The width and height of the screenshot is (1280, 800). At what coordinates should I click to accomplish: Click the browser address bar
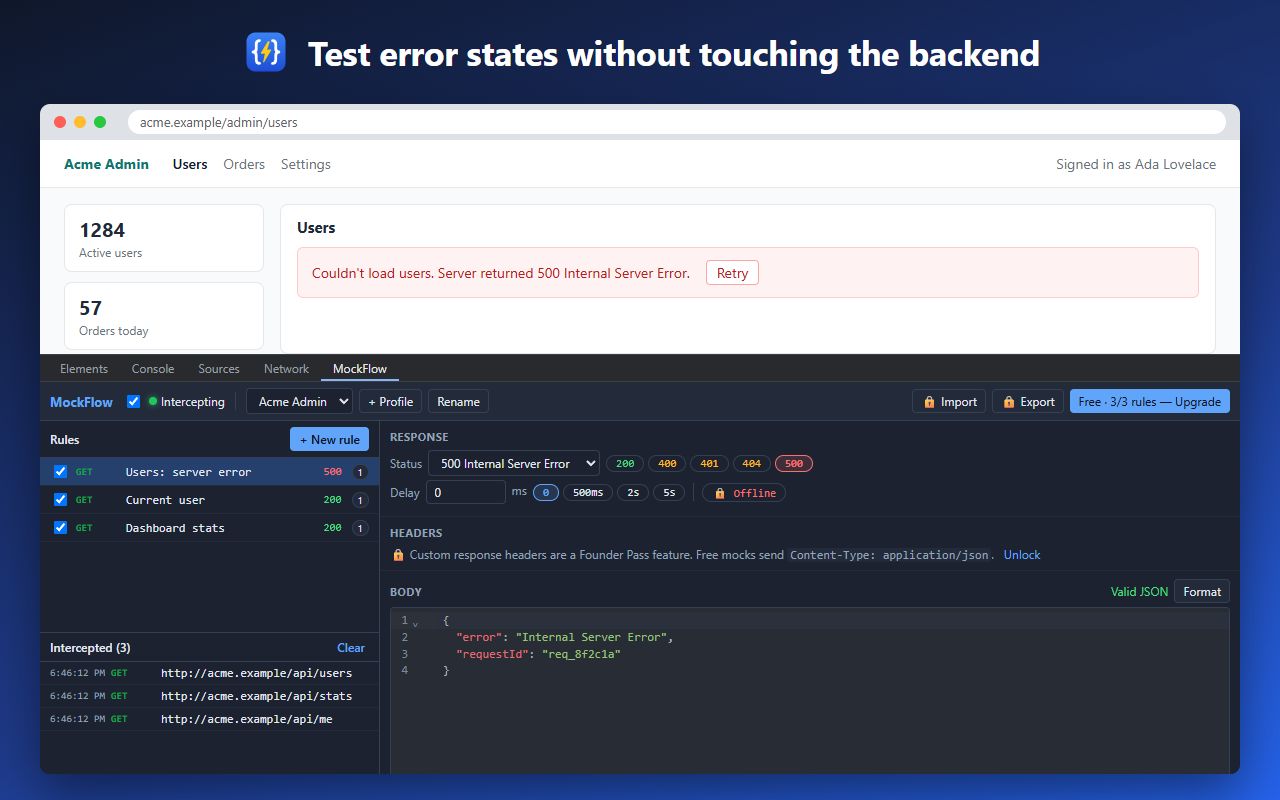coord(677,122)
